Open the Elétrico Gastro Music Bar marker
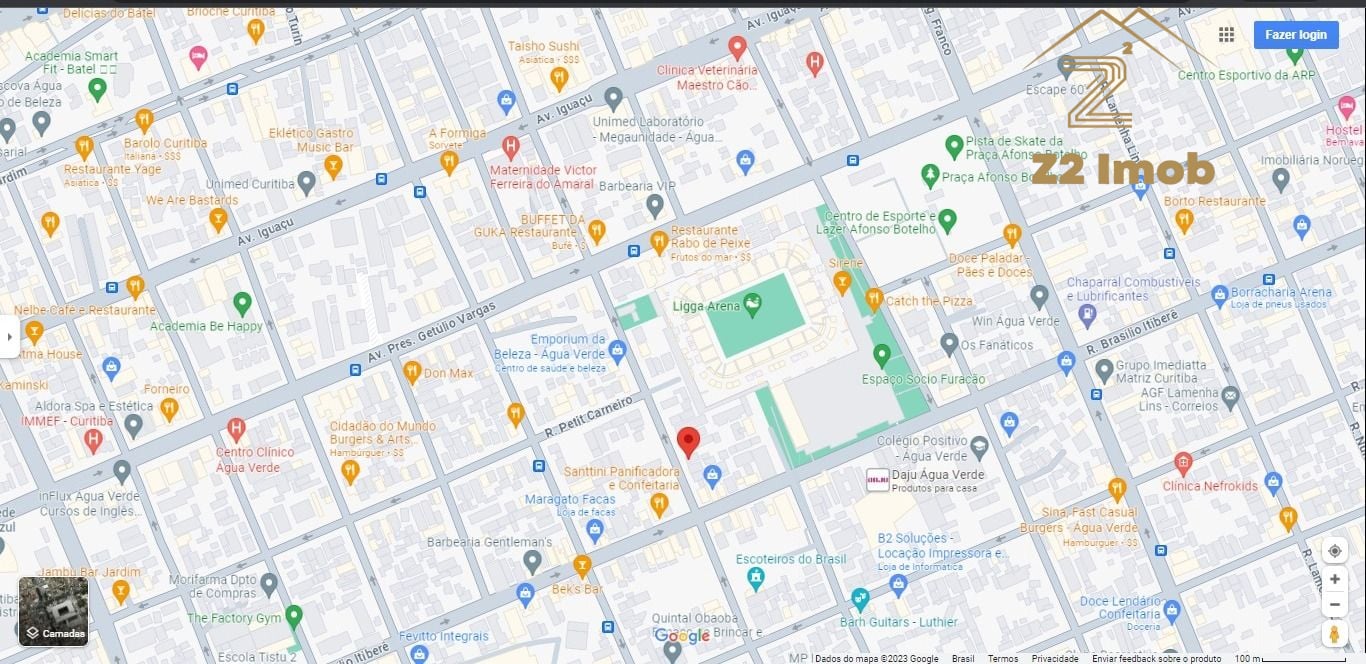The image size is (1366, 664). click(333, 167)
